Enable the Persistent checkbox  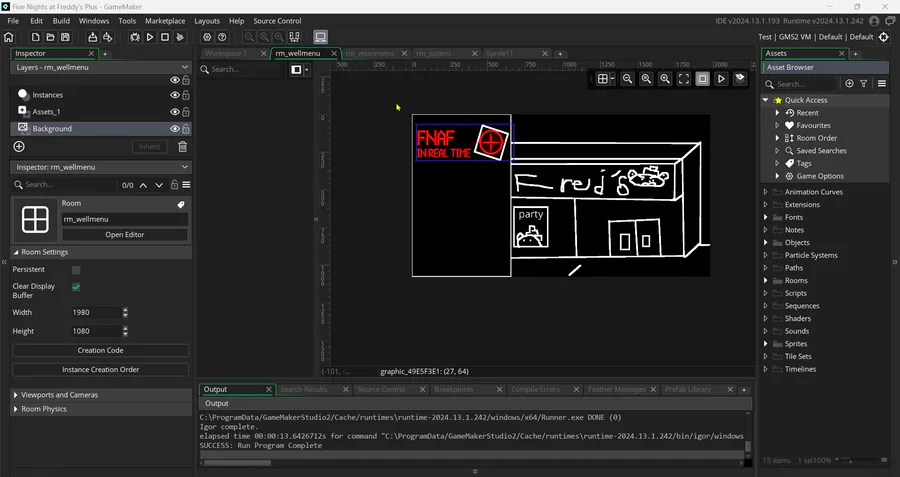(x=76, y=270)
